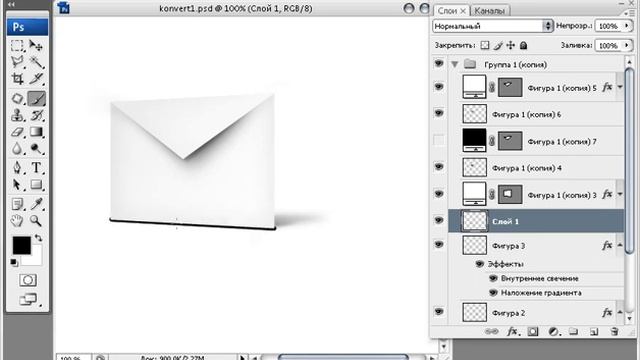The image size is (640, 360).
Task: Collapse the Группа 1 (копия) group
Action: point(455,64)
